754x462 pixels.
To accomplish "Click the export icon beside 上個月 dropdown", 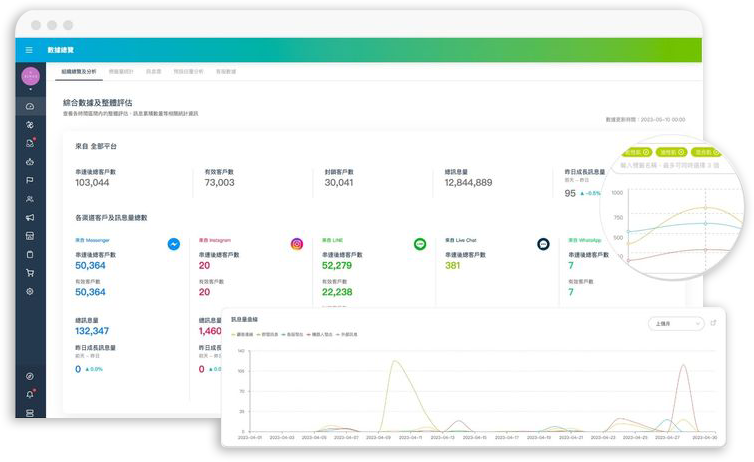I will point(714,323).
